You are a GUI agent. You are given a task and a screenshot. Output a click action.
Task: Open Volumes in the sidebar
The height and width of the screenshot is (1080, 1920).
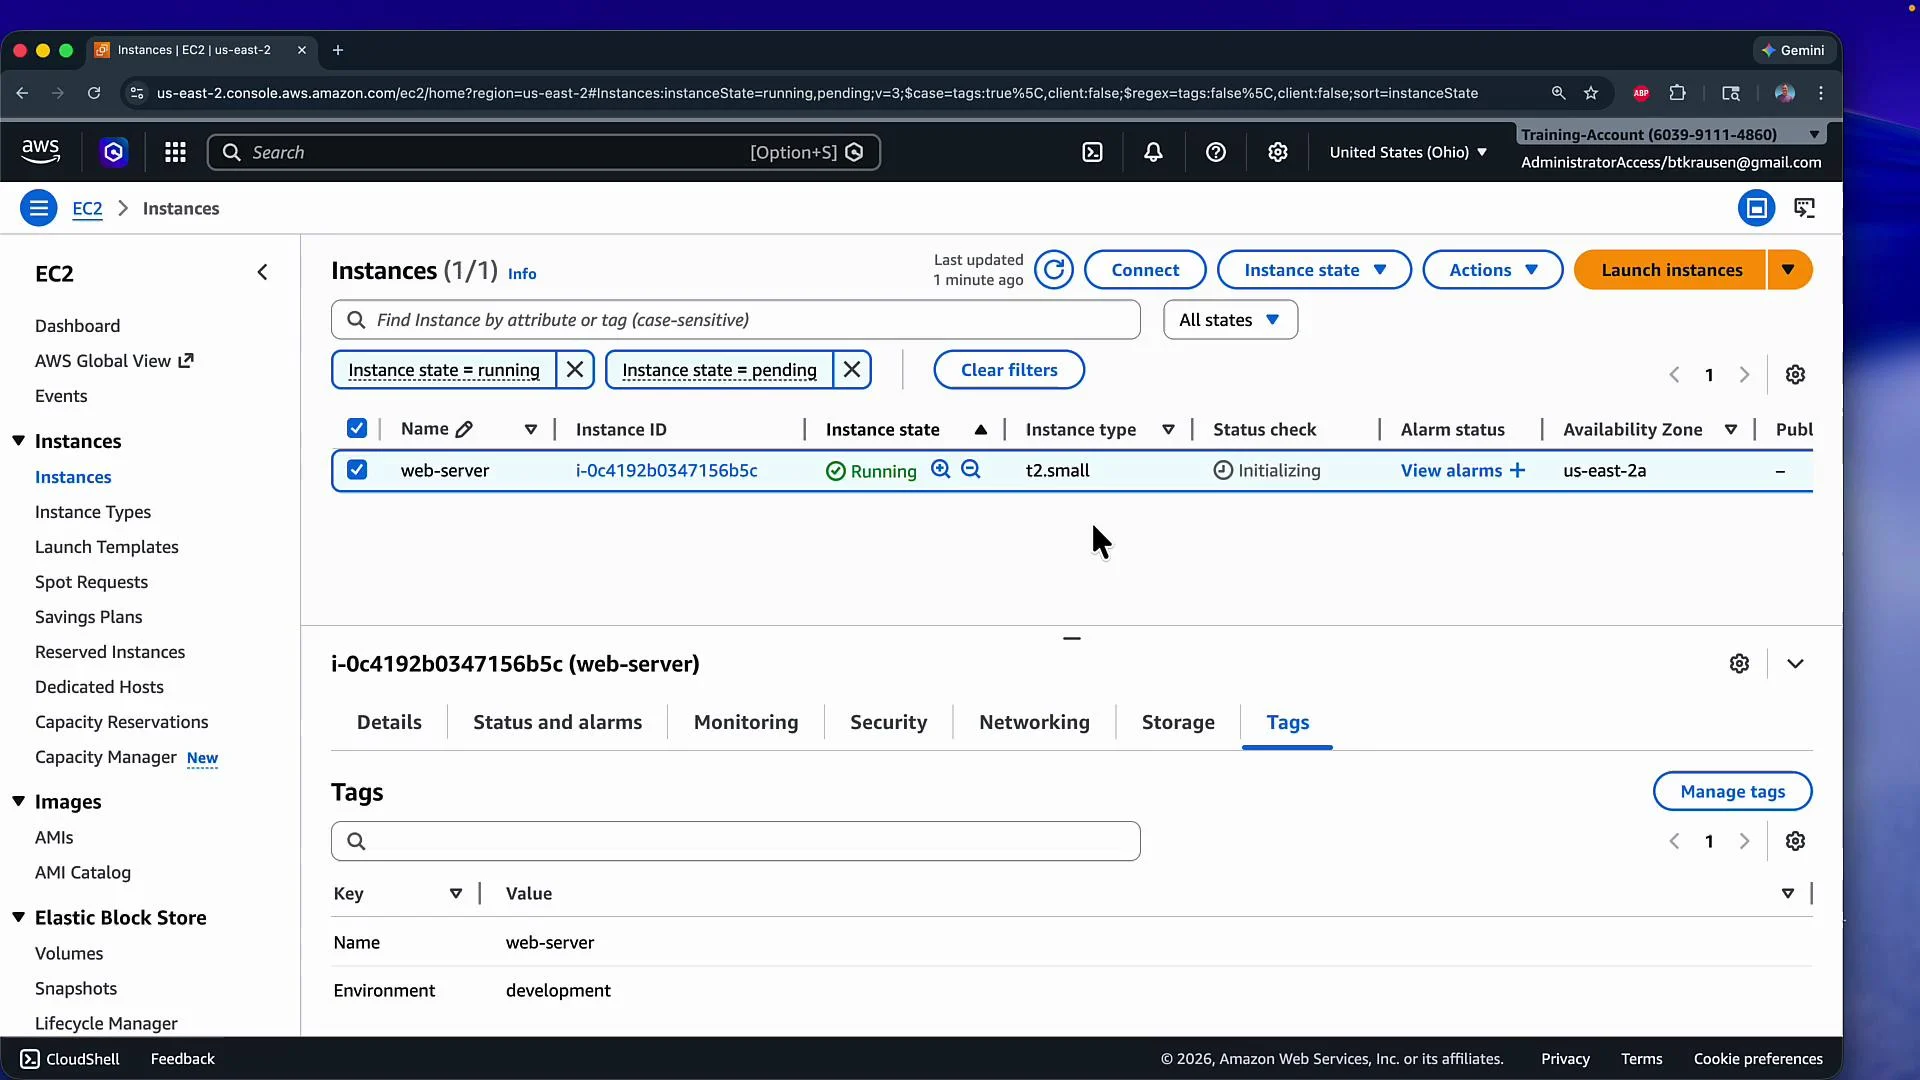(69, 953)
